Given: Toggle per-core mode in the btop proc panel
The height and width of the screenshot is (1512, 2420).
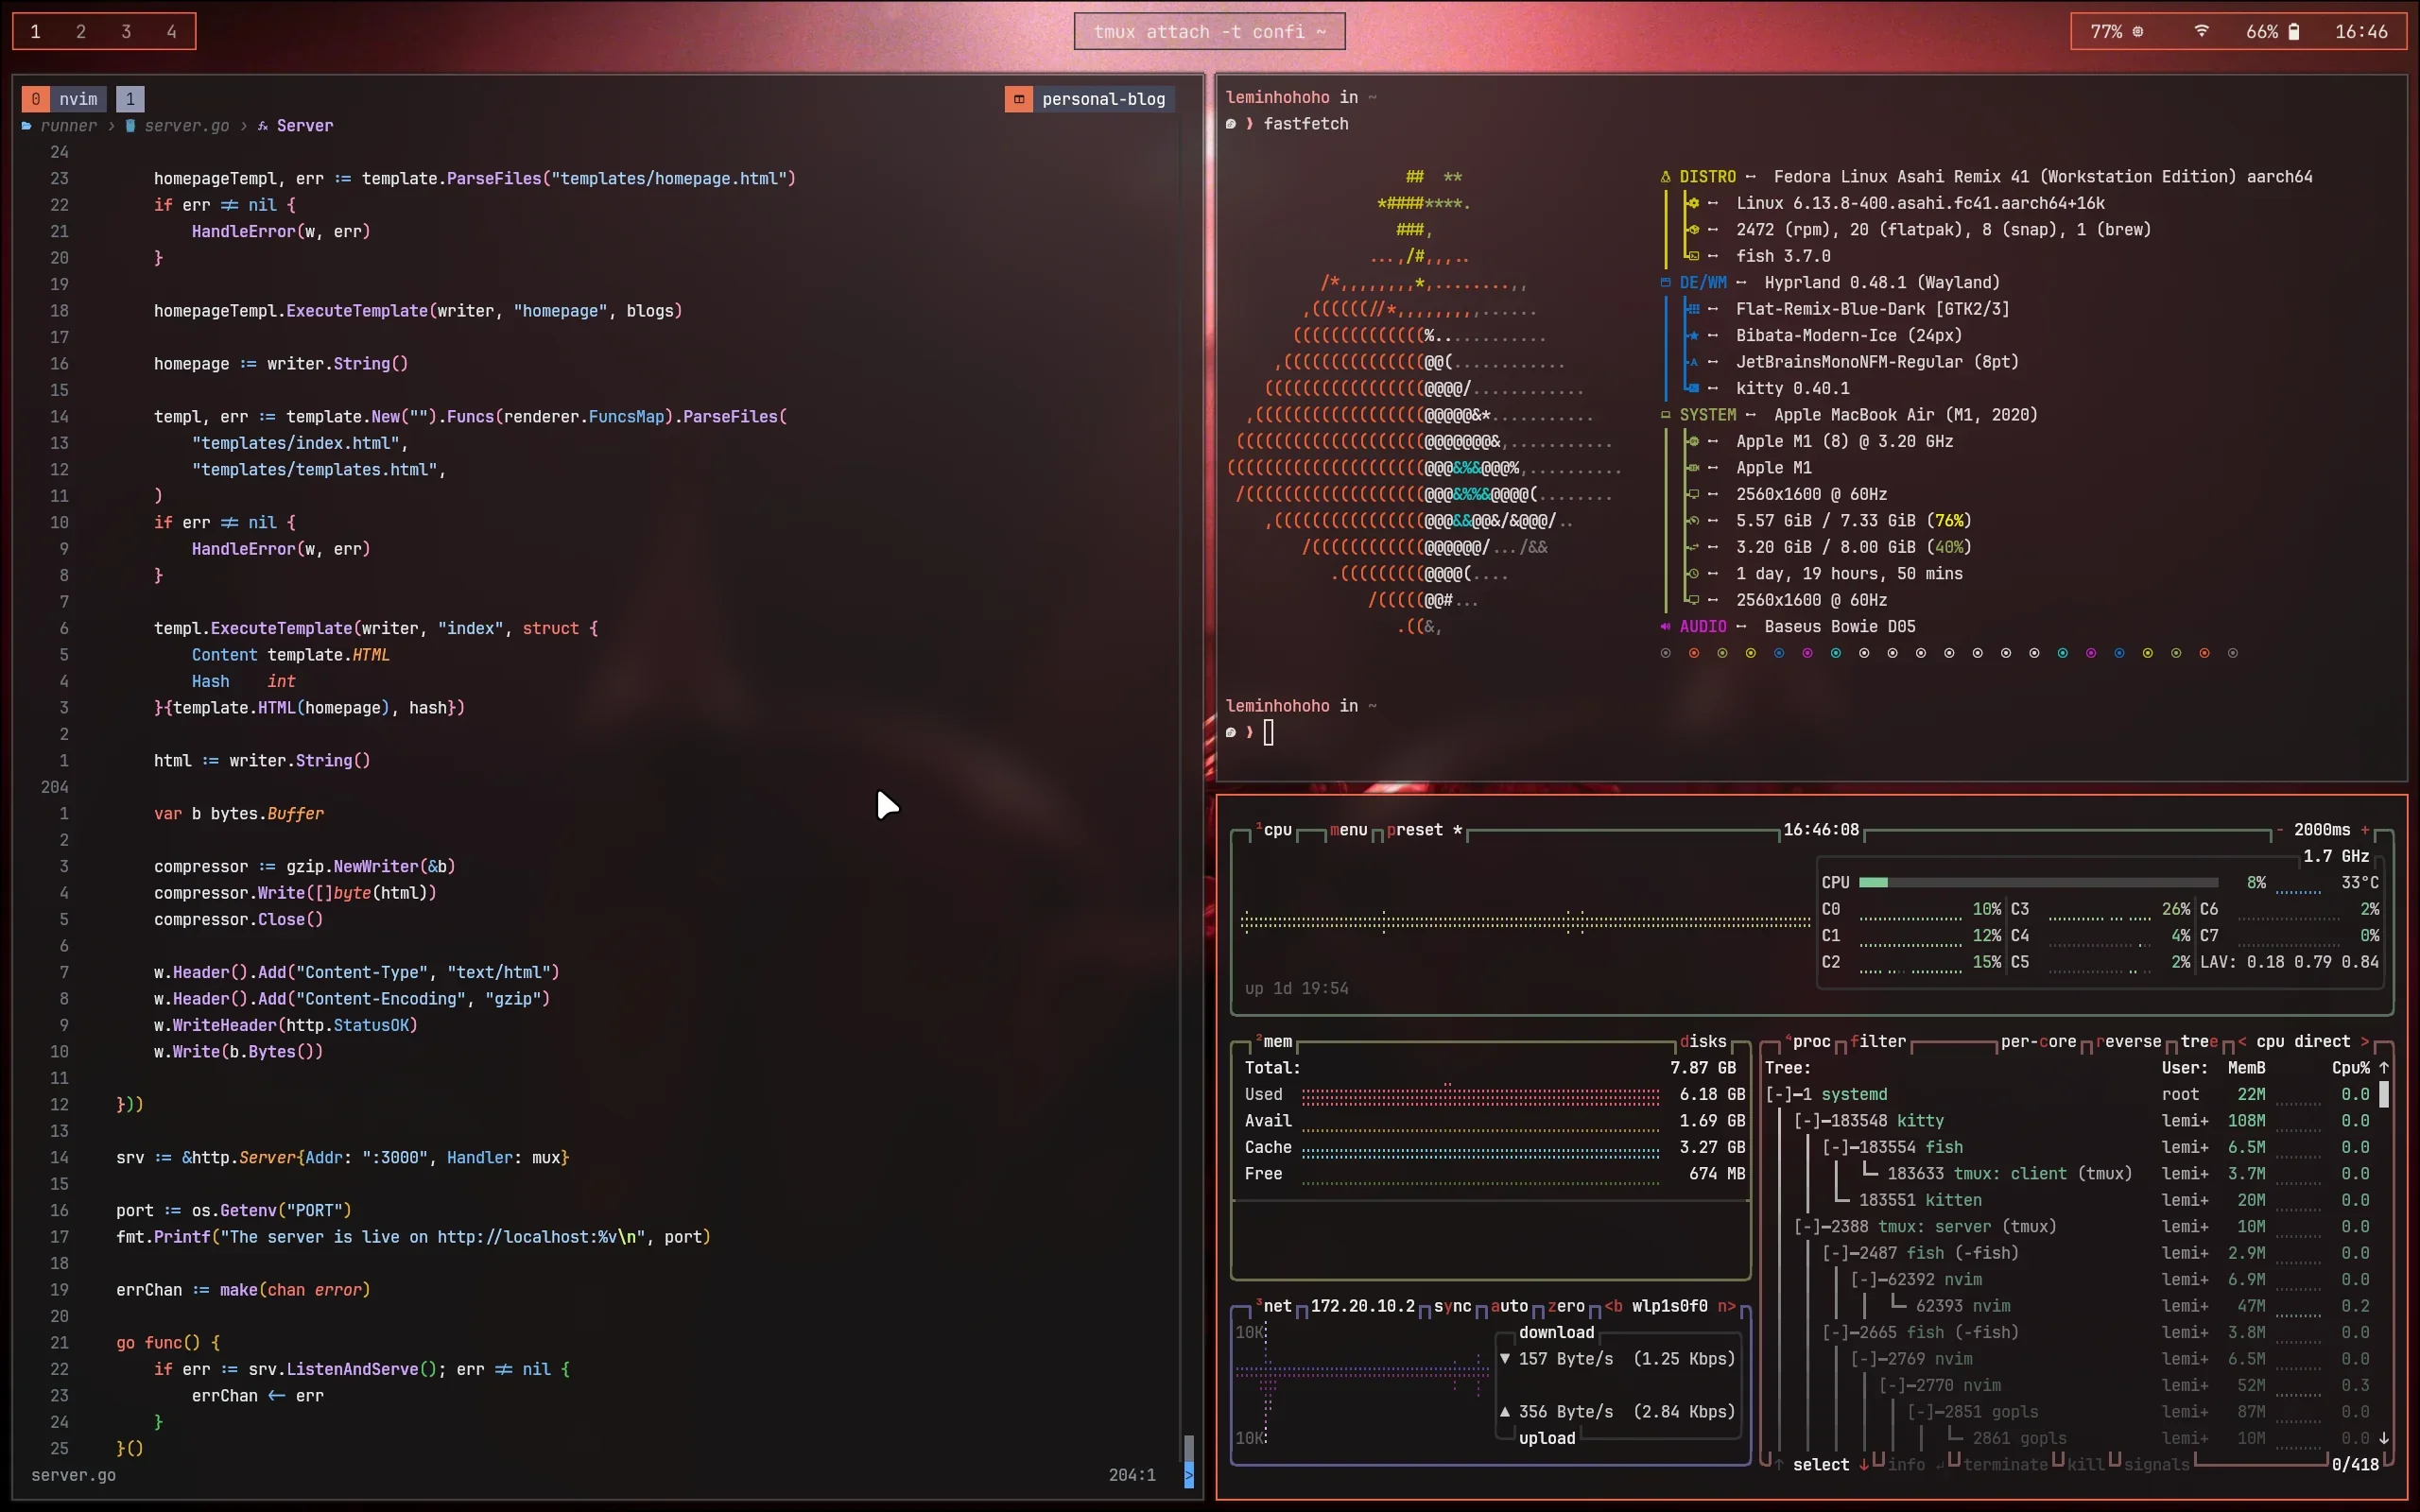Looking at the screenshot, I should coord(2038,1041).
